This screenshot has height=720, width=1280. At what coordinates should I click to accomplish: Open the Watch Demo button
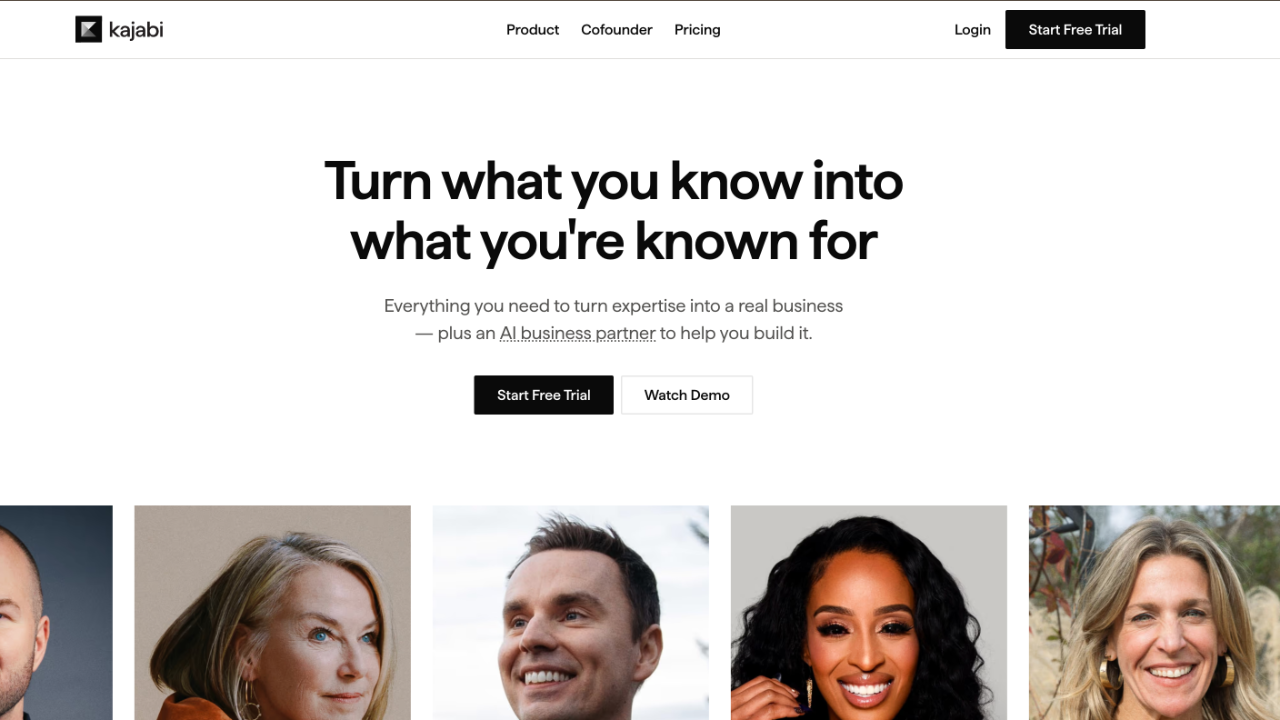[687, 395]
